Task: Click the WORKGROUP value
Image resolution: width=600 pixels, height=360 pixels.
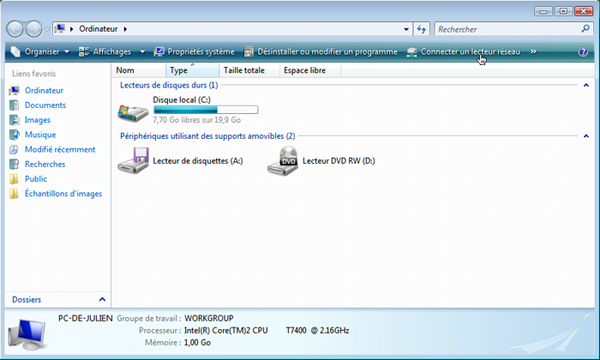Action: pos(209,318)
